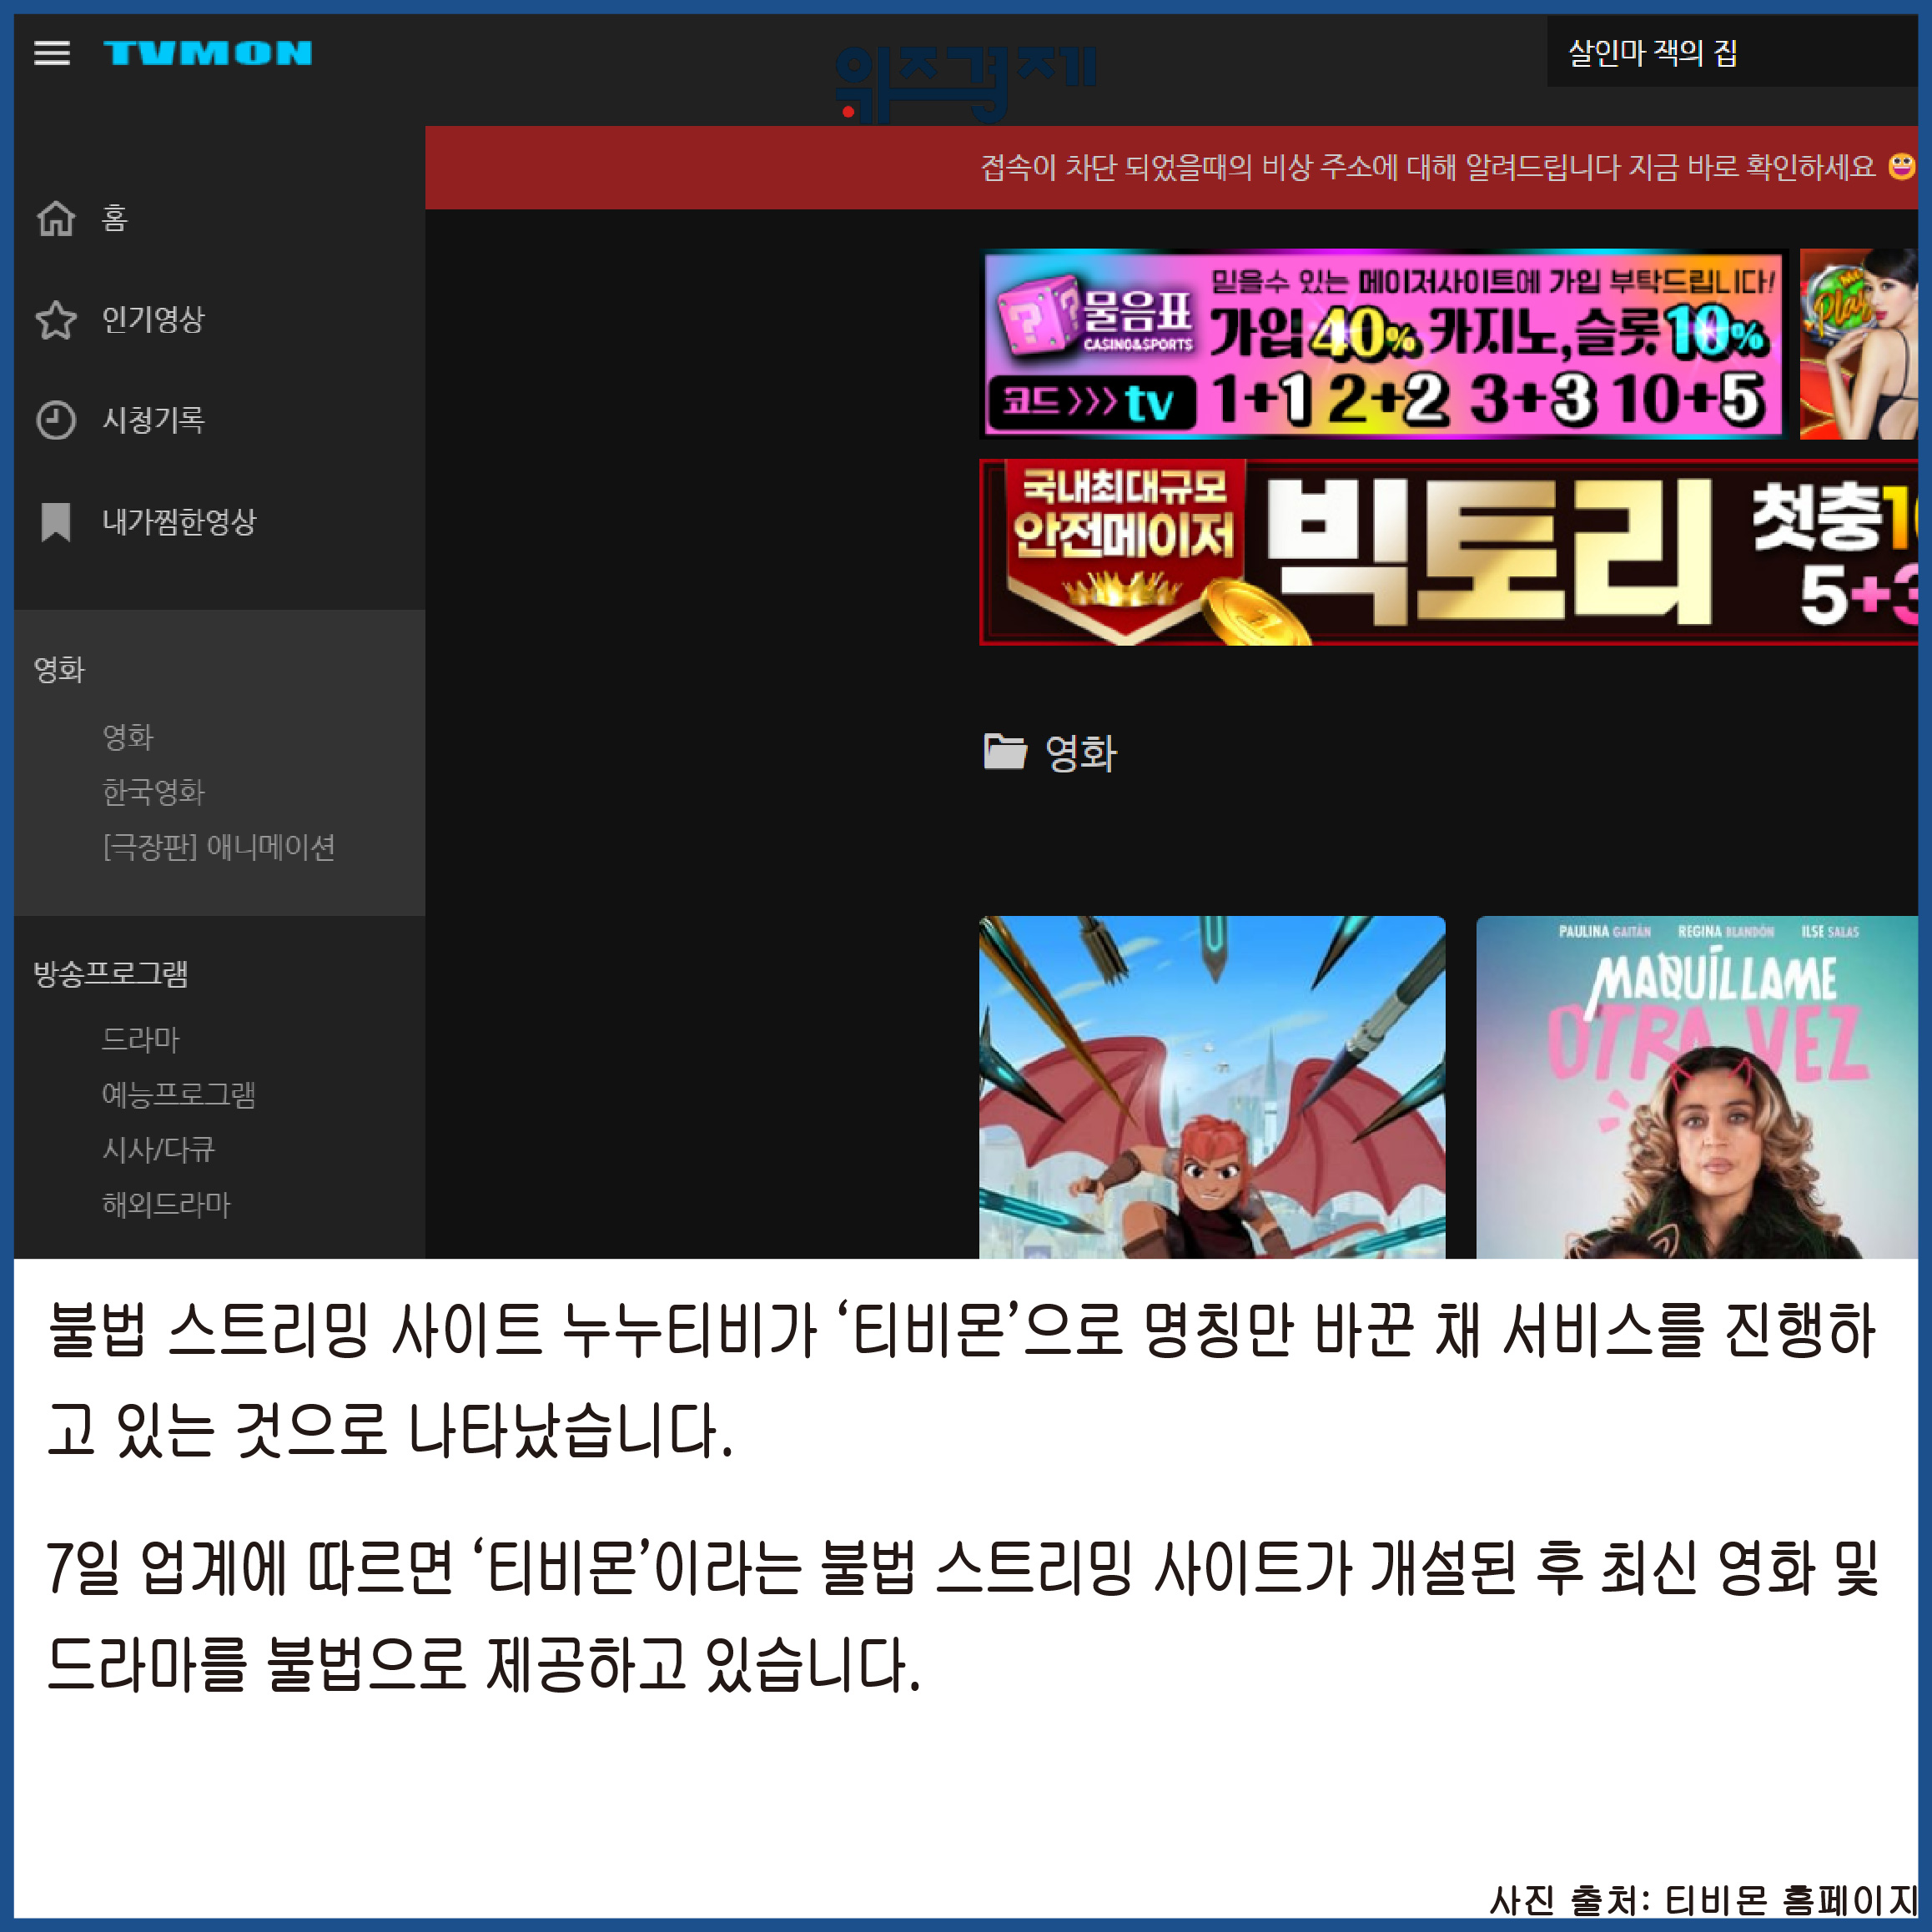Open the 드라마 category link

point(140,1039)
